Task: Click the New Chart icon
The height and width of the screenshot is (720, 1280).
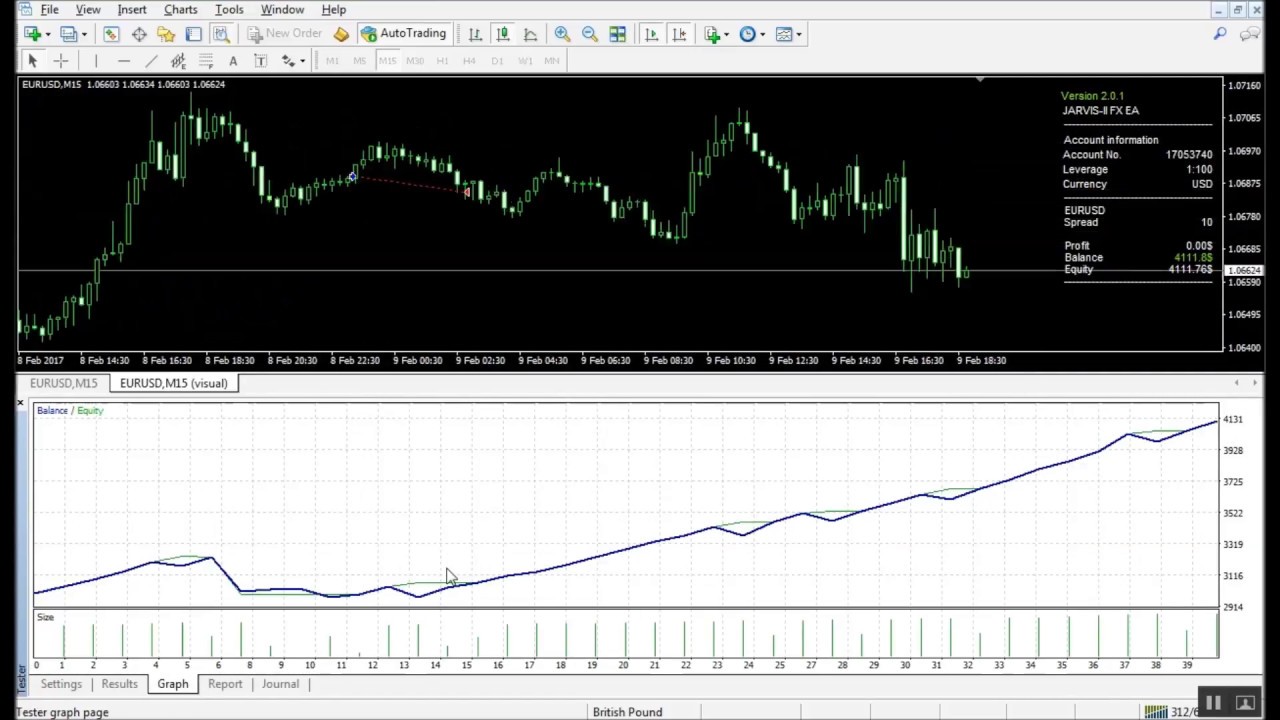Action: 33,34
